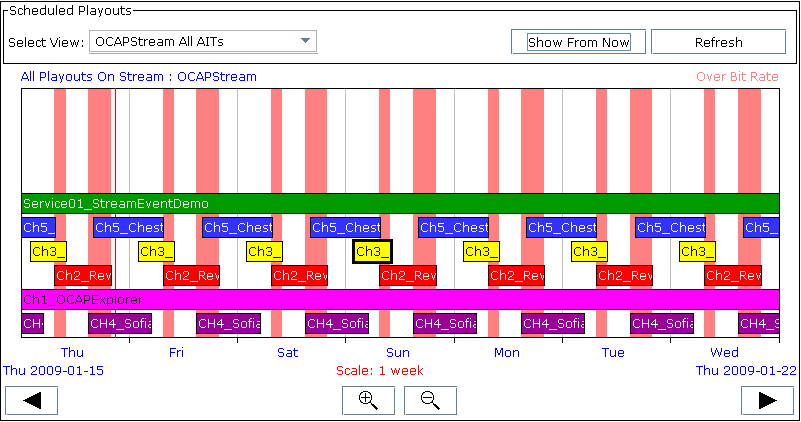Click the Tue day label
801x422 pixels.
coord(613,353)
